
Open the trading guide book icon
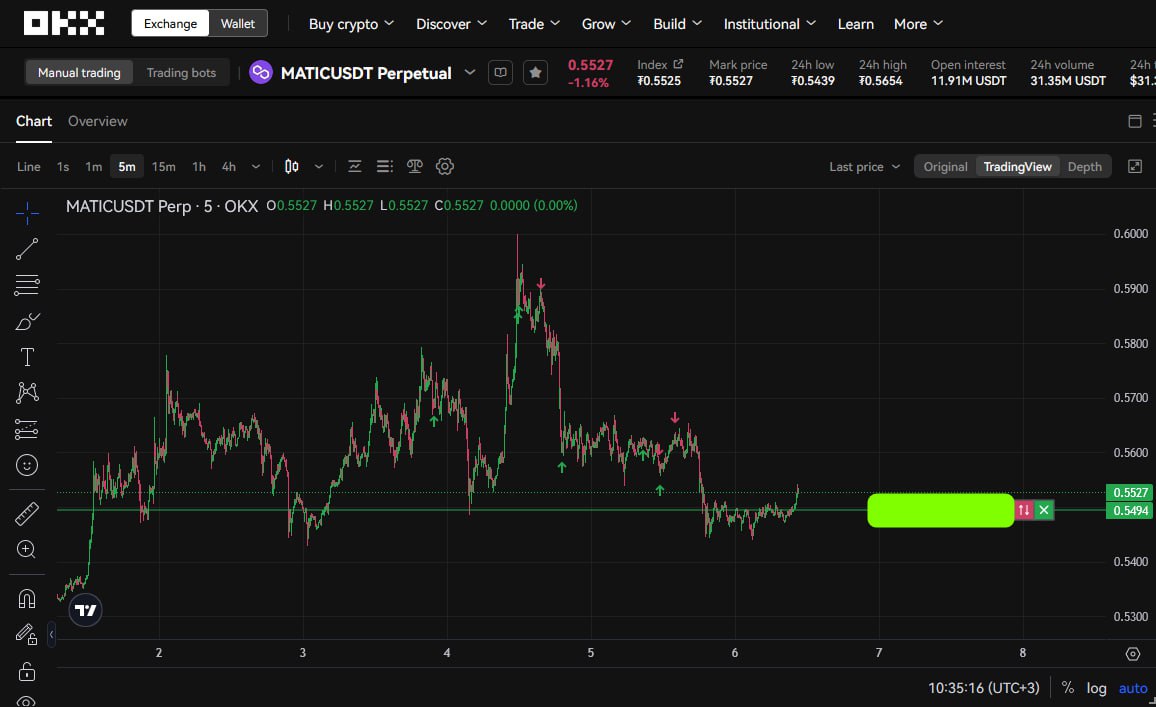tap(500, 72)
